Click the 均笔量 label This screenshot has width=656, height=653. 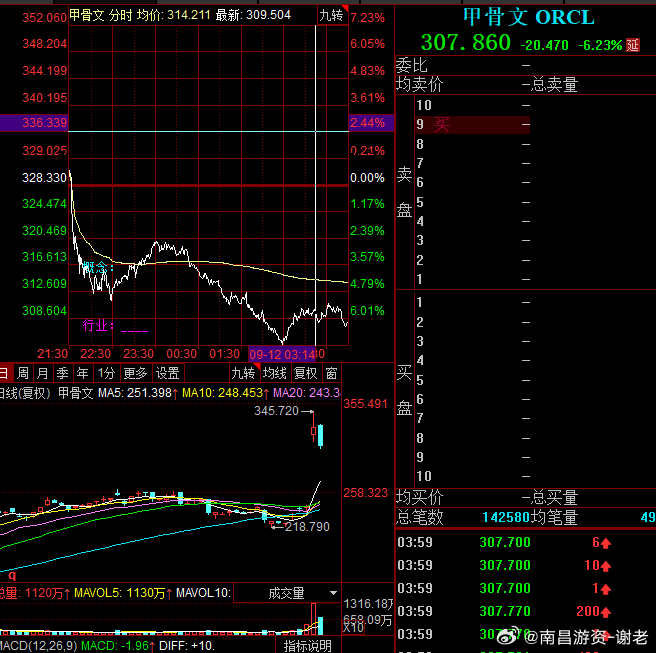(x=554, y=517)
